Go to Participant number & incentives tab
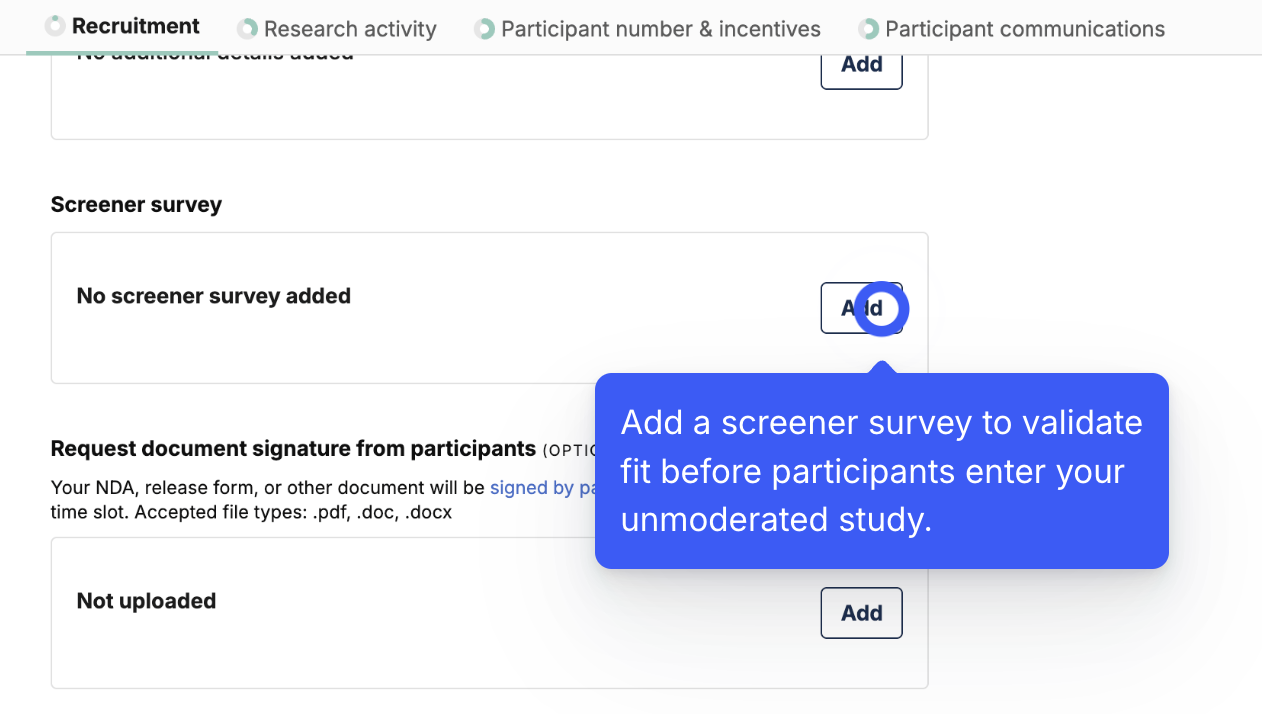Image resolution: width=1262 pixels, height=714 pixels. (660, 29)
